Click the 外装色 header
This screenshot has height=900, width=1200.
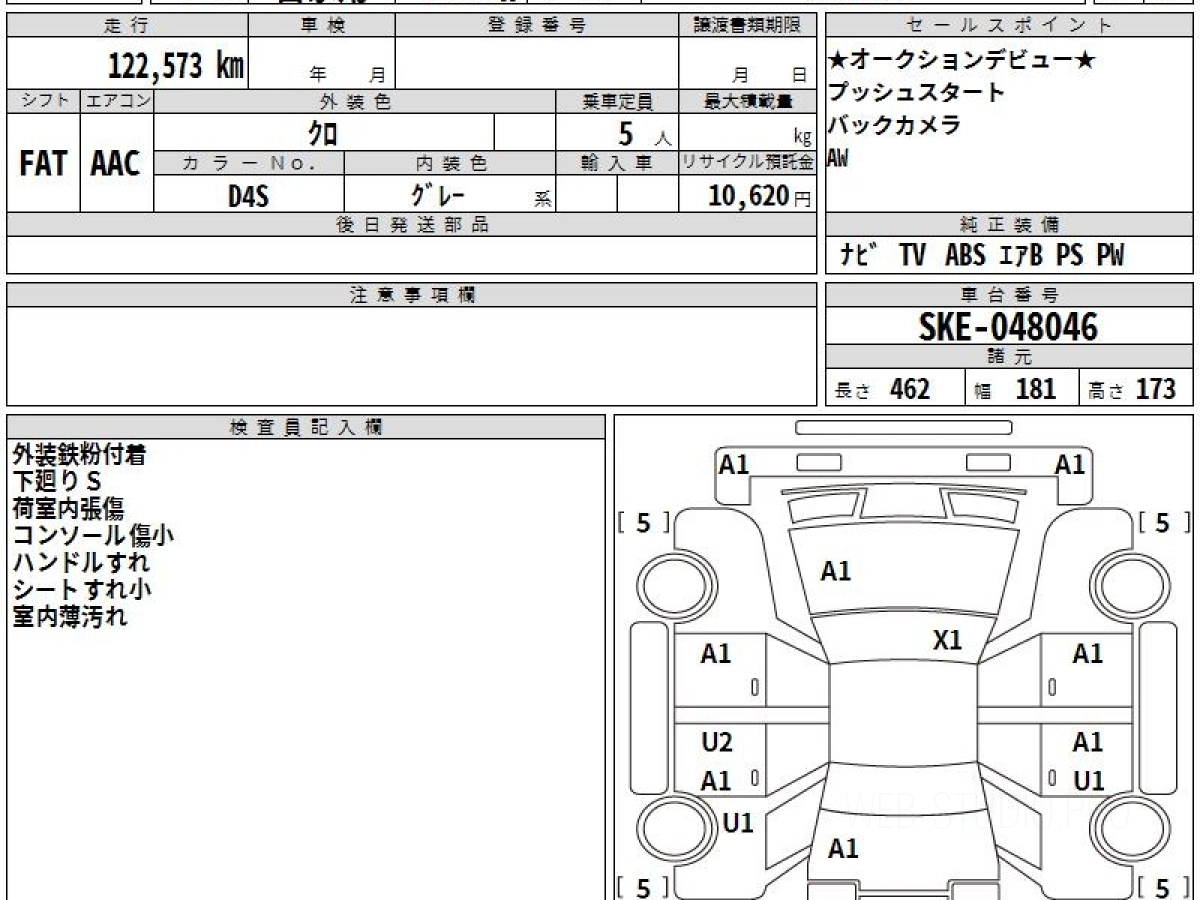(x=355, y=101)
